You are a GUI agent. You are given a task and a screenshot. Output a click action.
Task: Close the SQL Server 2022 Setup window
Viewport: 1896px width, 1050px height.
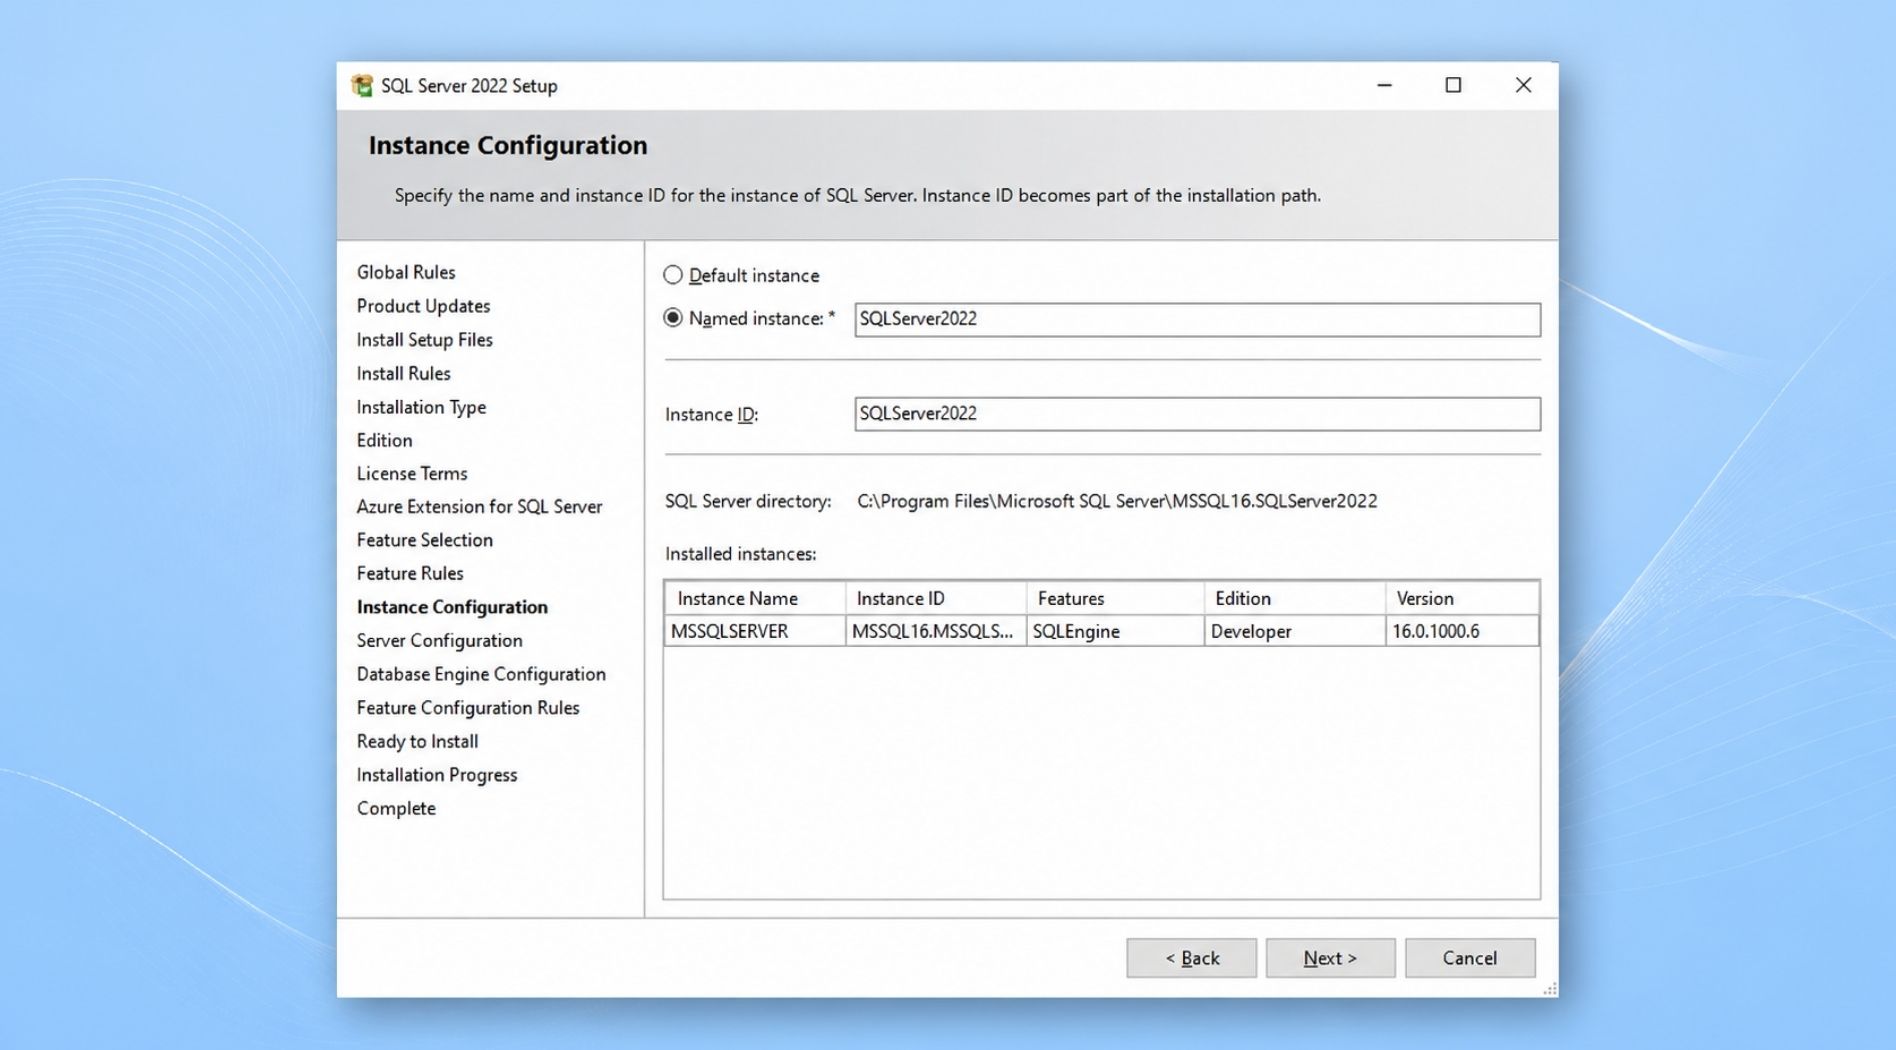(1523, 86)
